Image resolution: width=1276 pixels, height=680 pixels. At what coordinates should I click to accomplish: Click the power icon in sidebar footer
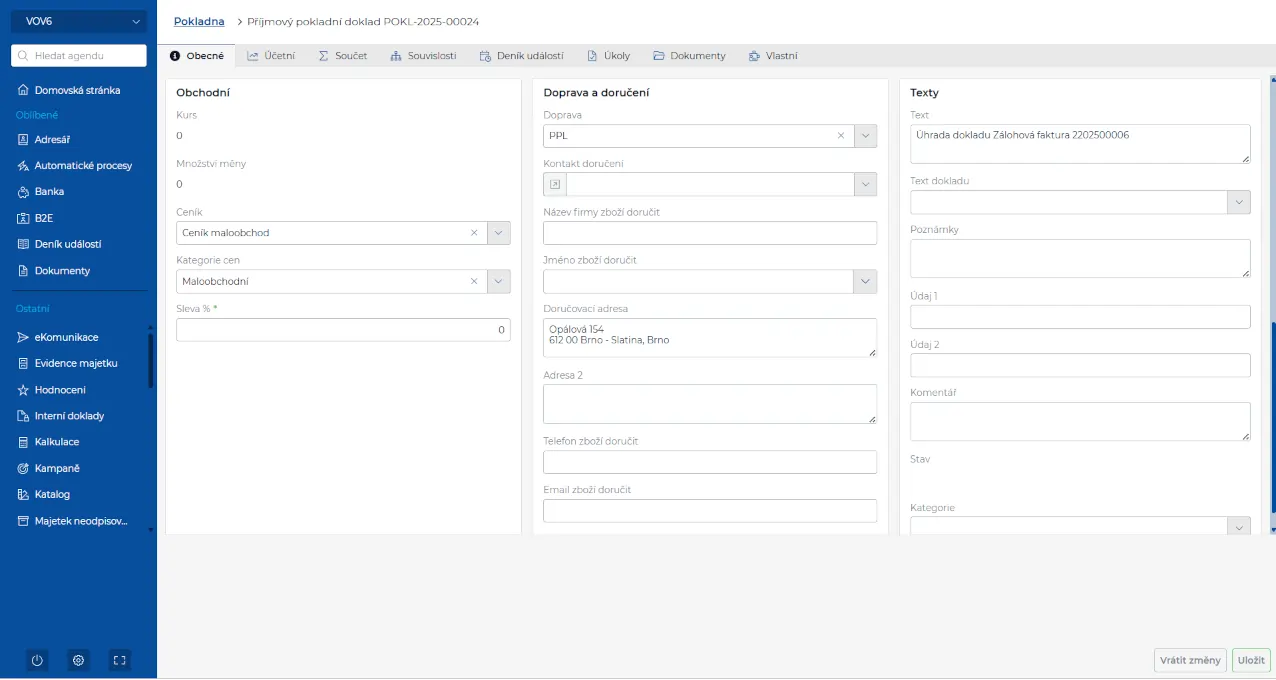[x=37, y=660]
